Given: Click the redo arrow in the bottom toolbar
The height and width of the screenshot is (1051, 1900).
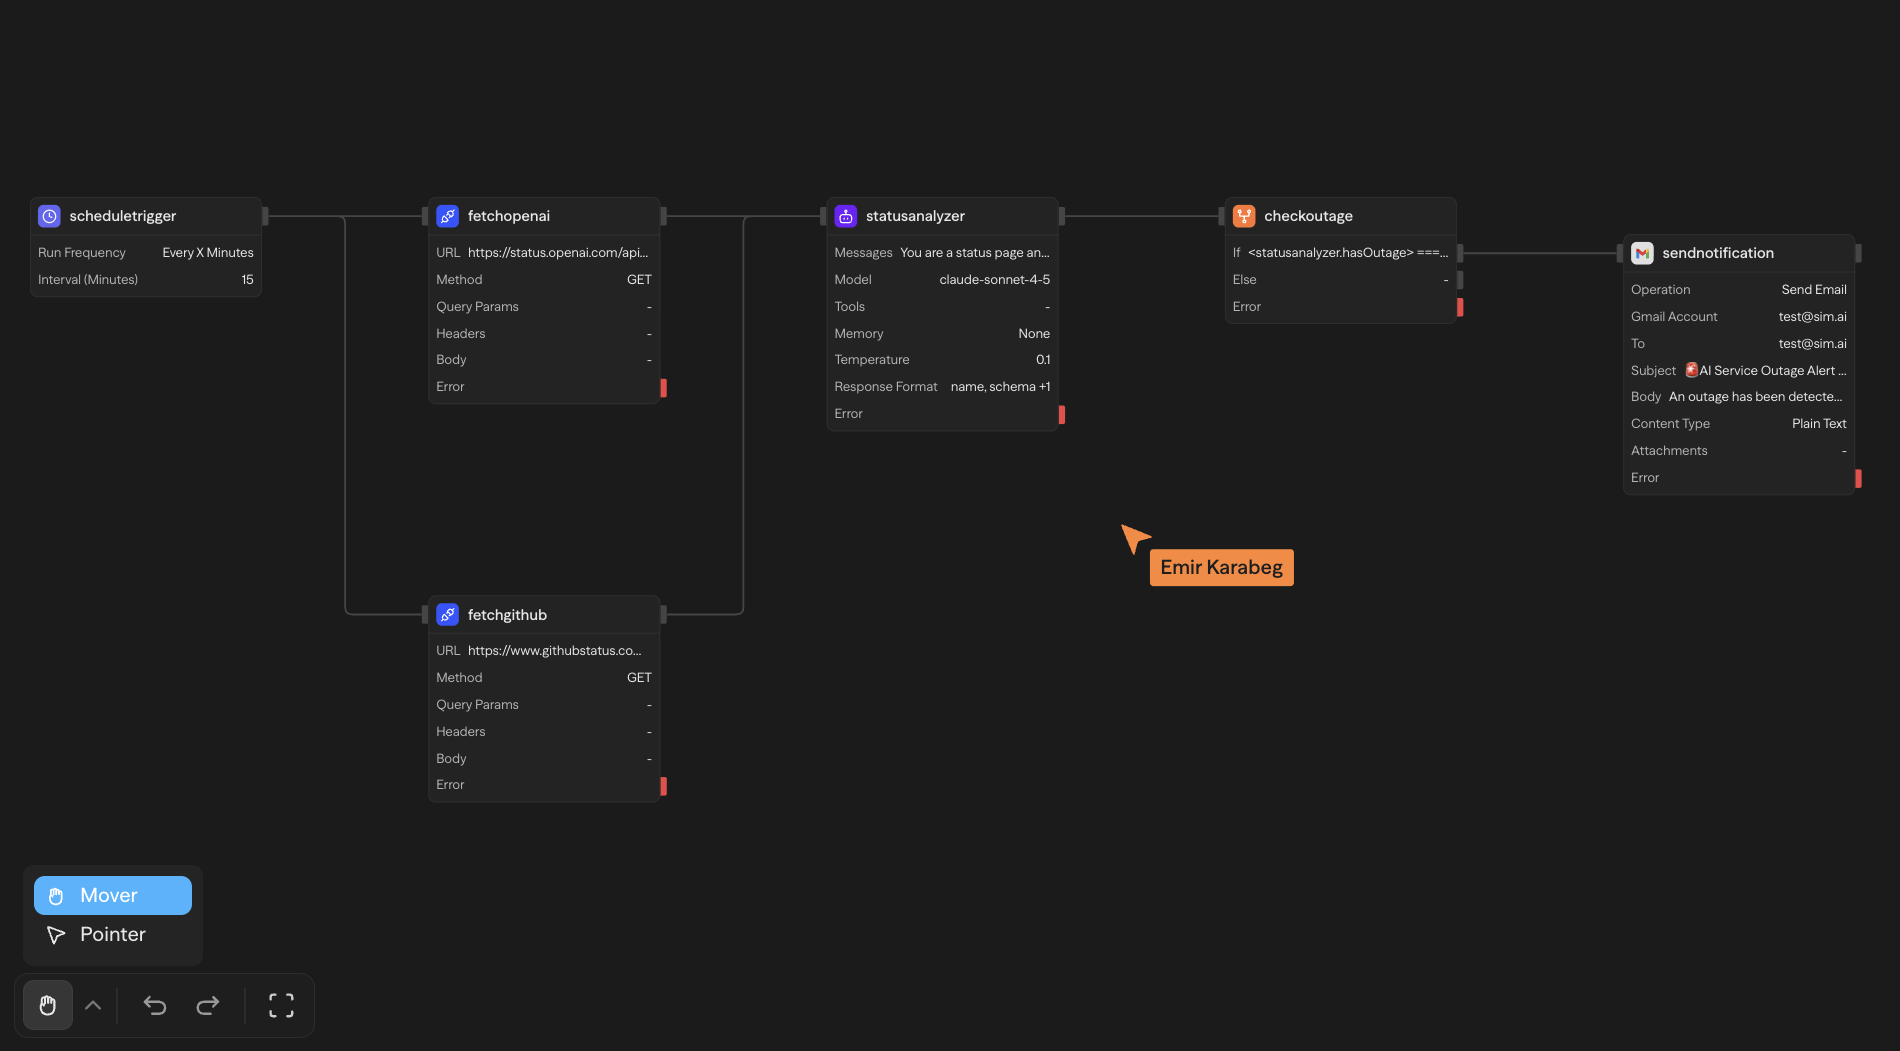Looking at the screenshot, I should tap(208, 1005).
